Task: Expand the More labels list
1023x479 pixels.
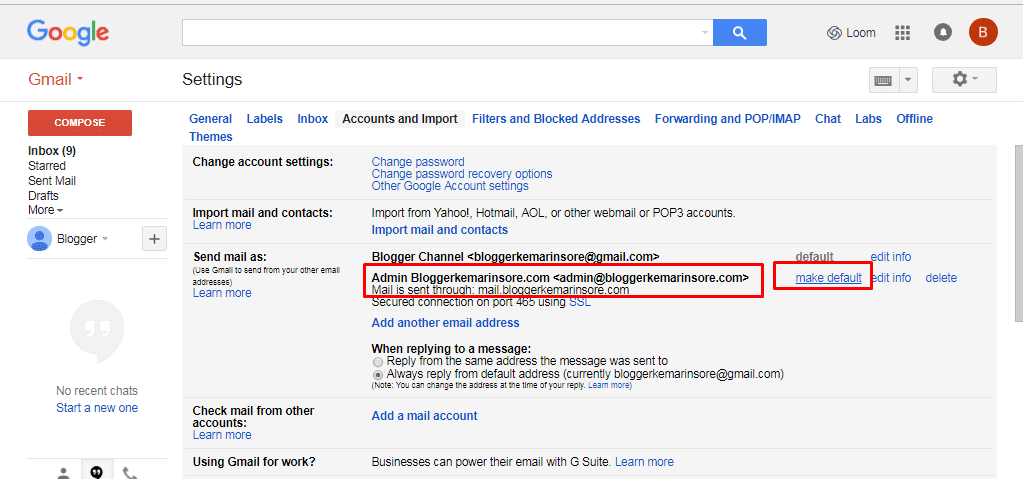Action: (x=45, y=211)
